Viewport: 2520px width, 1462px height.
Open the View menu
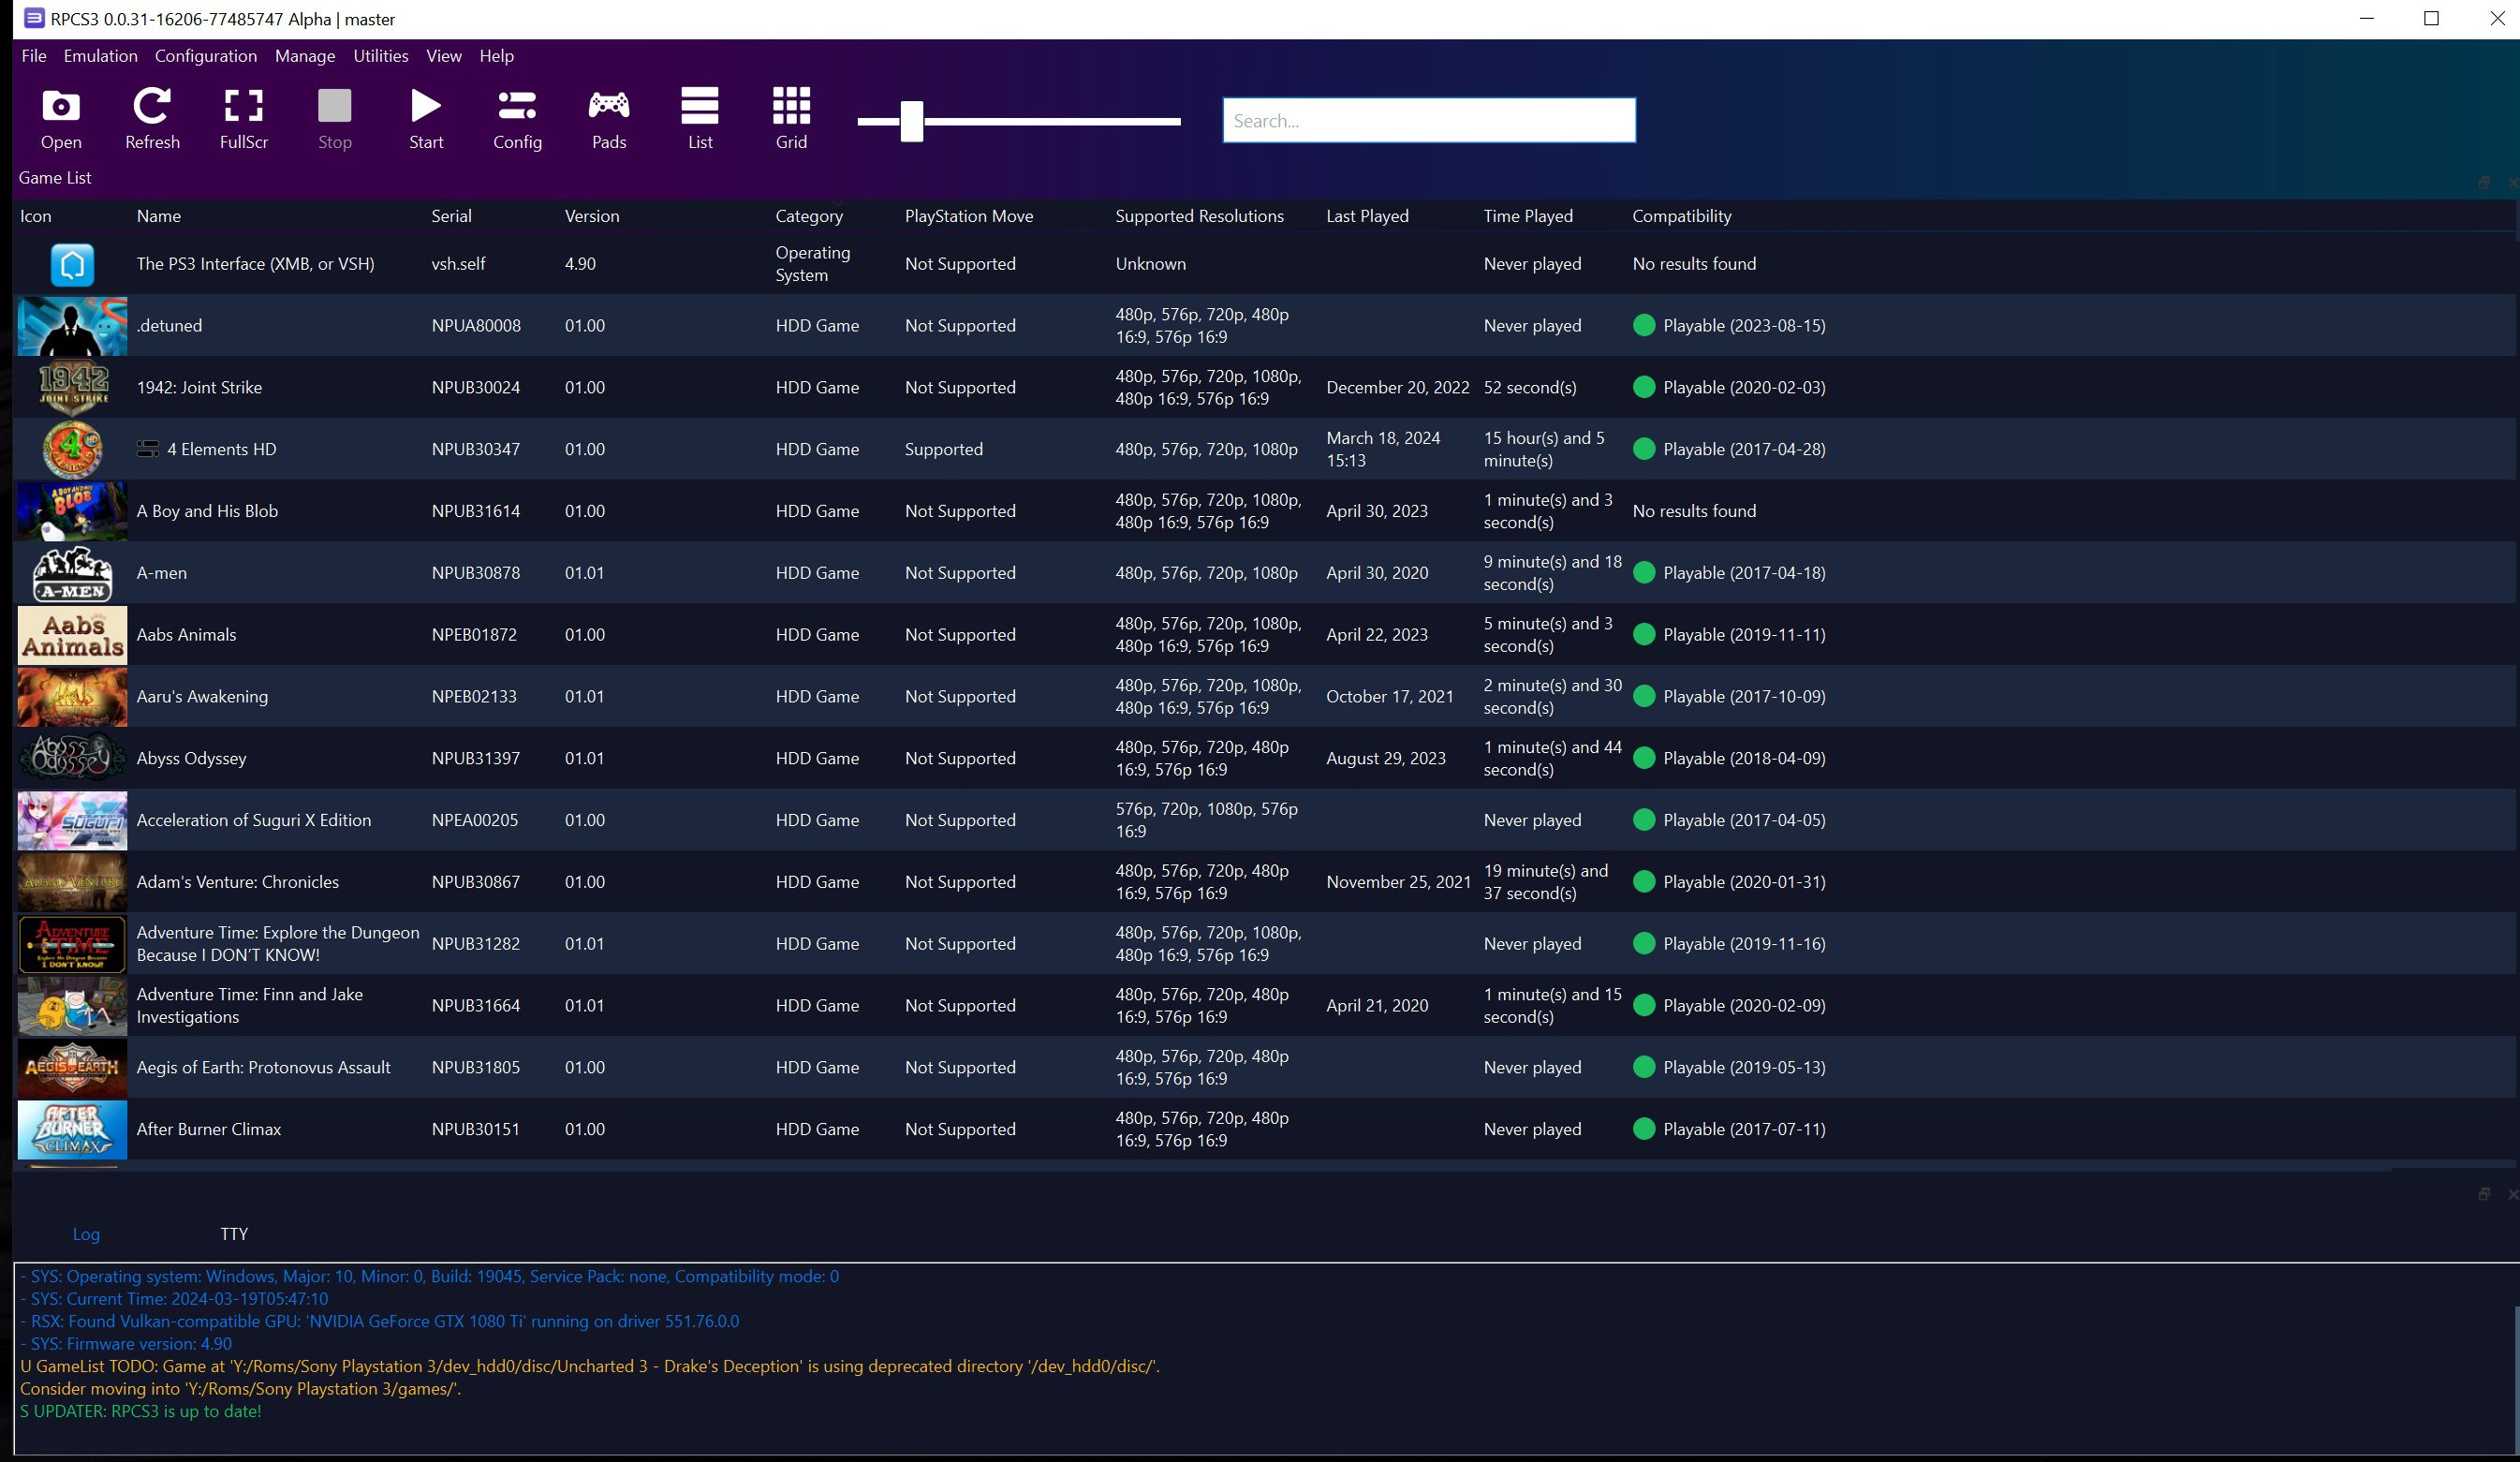tap(443, 56)
